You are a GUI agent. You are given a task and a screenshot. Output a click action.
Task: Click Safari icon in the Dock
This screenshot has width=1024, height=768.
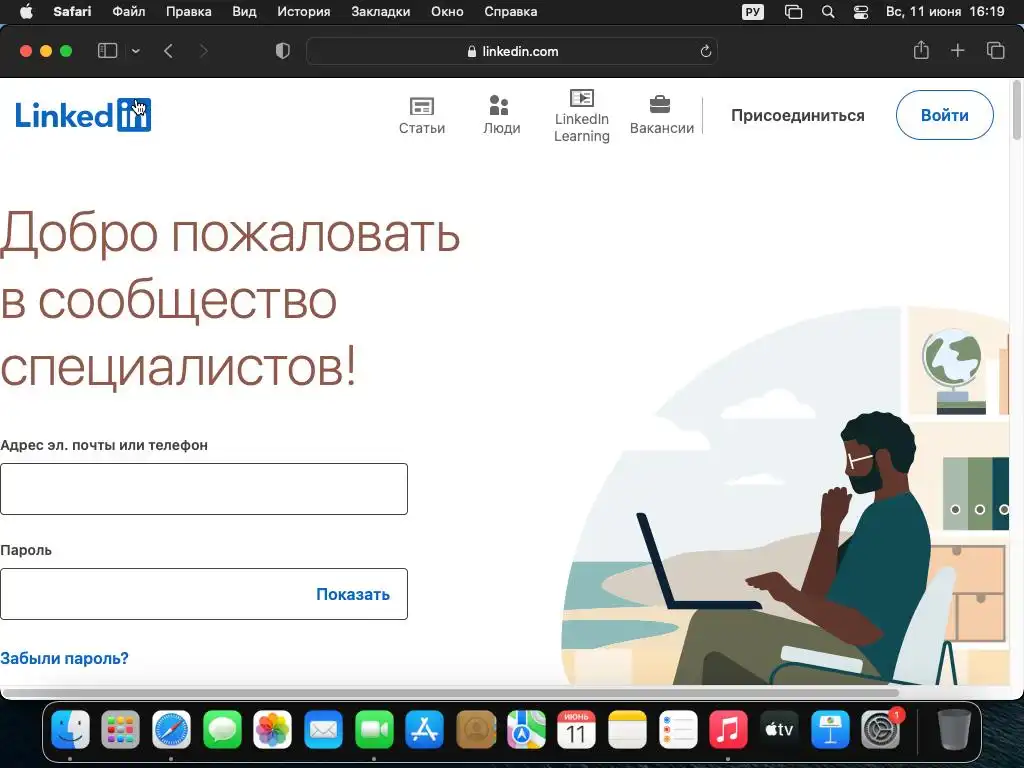coord(171,729)
